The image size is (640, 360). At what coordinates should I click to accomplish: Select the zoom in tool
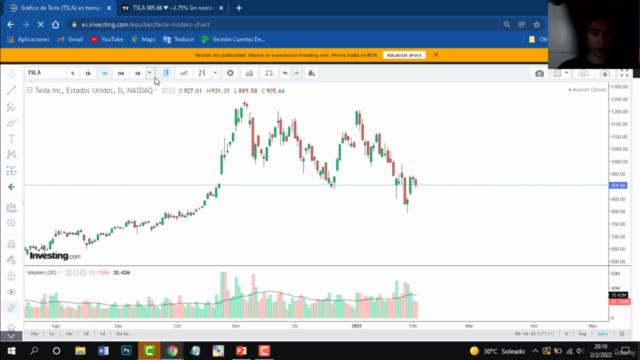click(11, 223)
